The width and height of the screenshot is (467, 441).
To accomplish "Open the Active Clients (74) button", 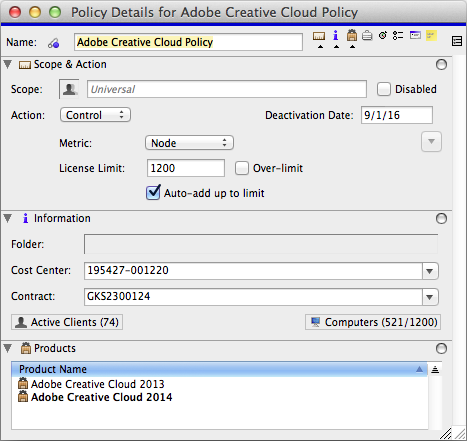I will pyautogui.click(x=67, y=322).
